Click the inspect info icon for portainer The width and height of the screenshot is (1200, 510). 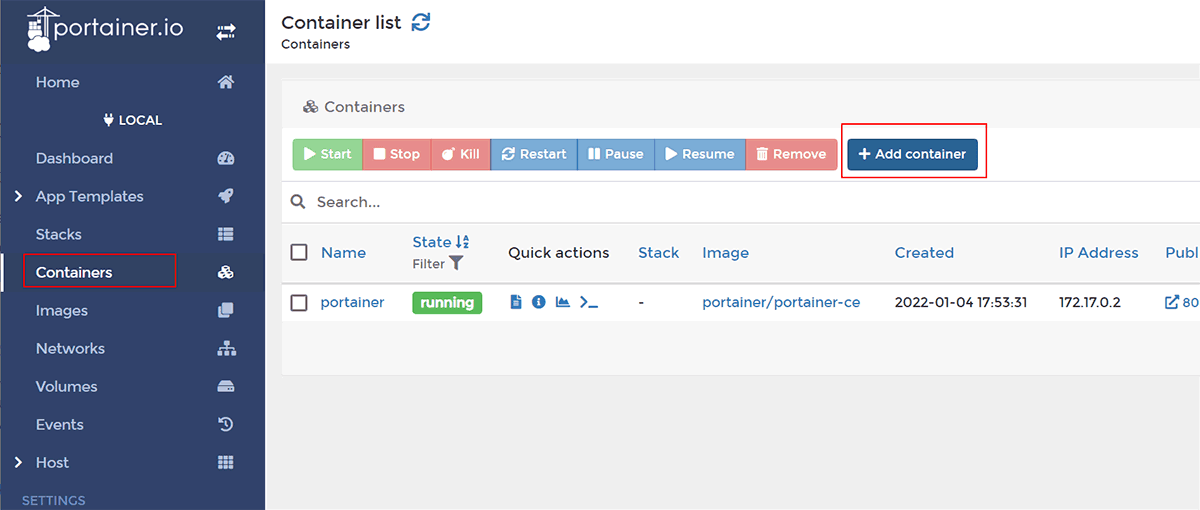click(539, 302)
